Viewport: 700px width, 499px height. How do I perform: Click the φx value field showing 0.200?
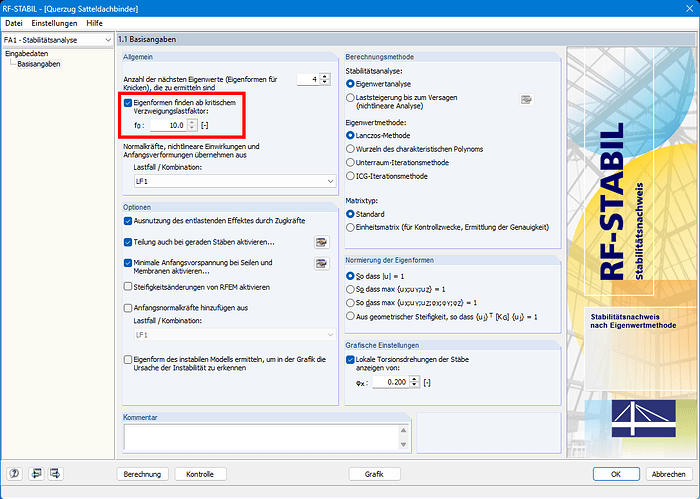(x=391, y=382)
